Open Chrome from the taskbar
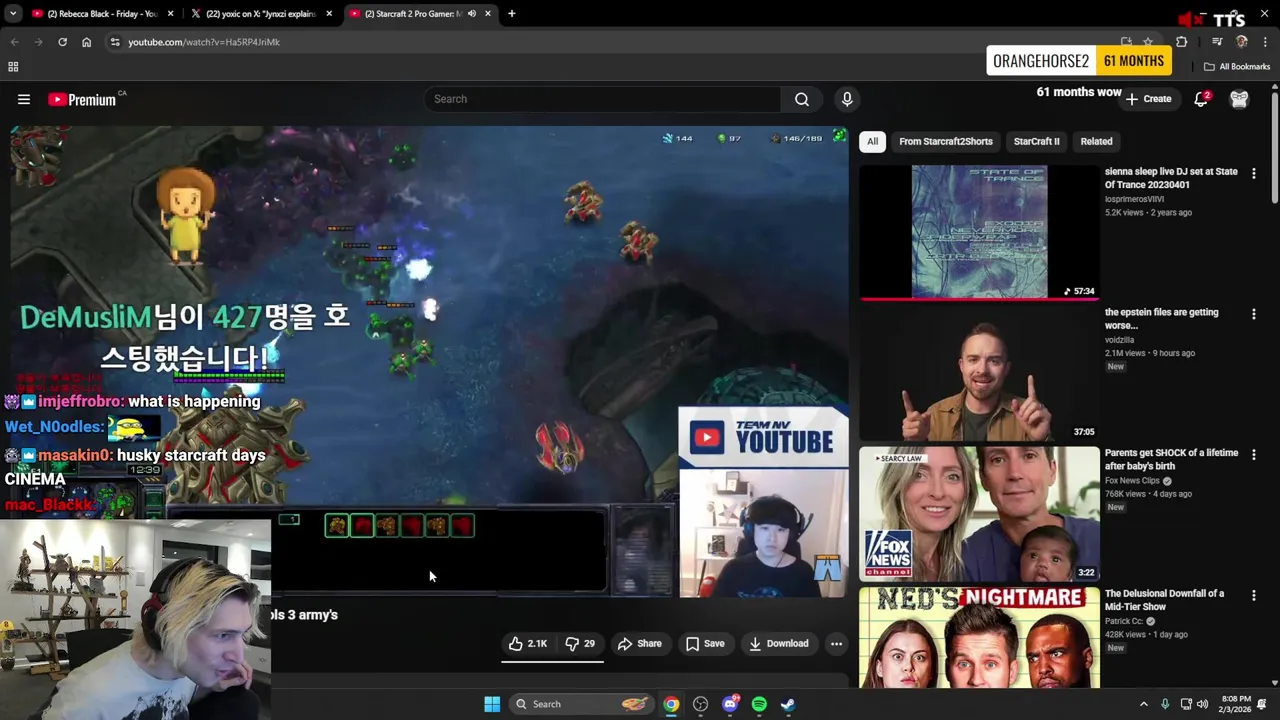This screenshot has width=1280, height=720. point(671,704)
